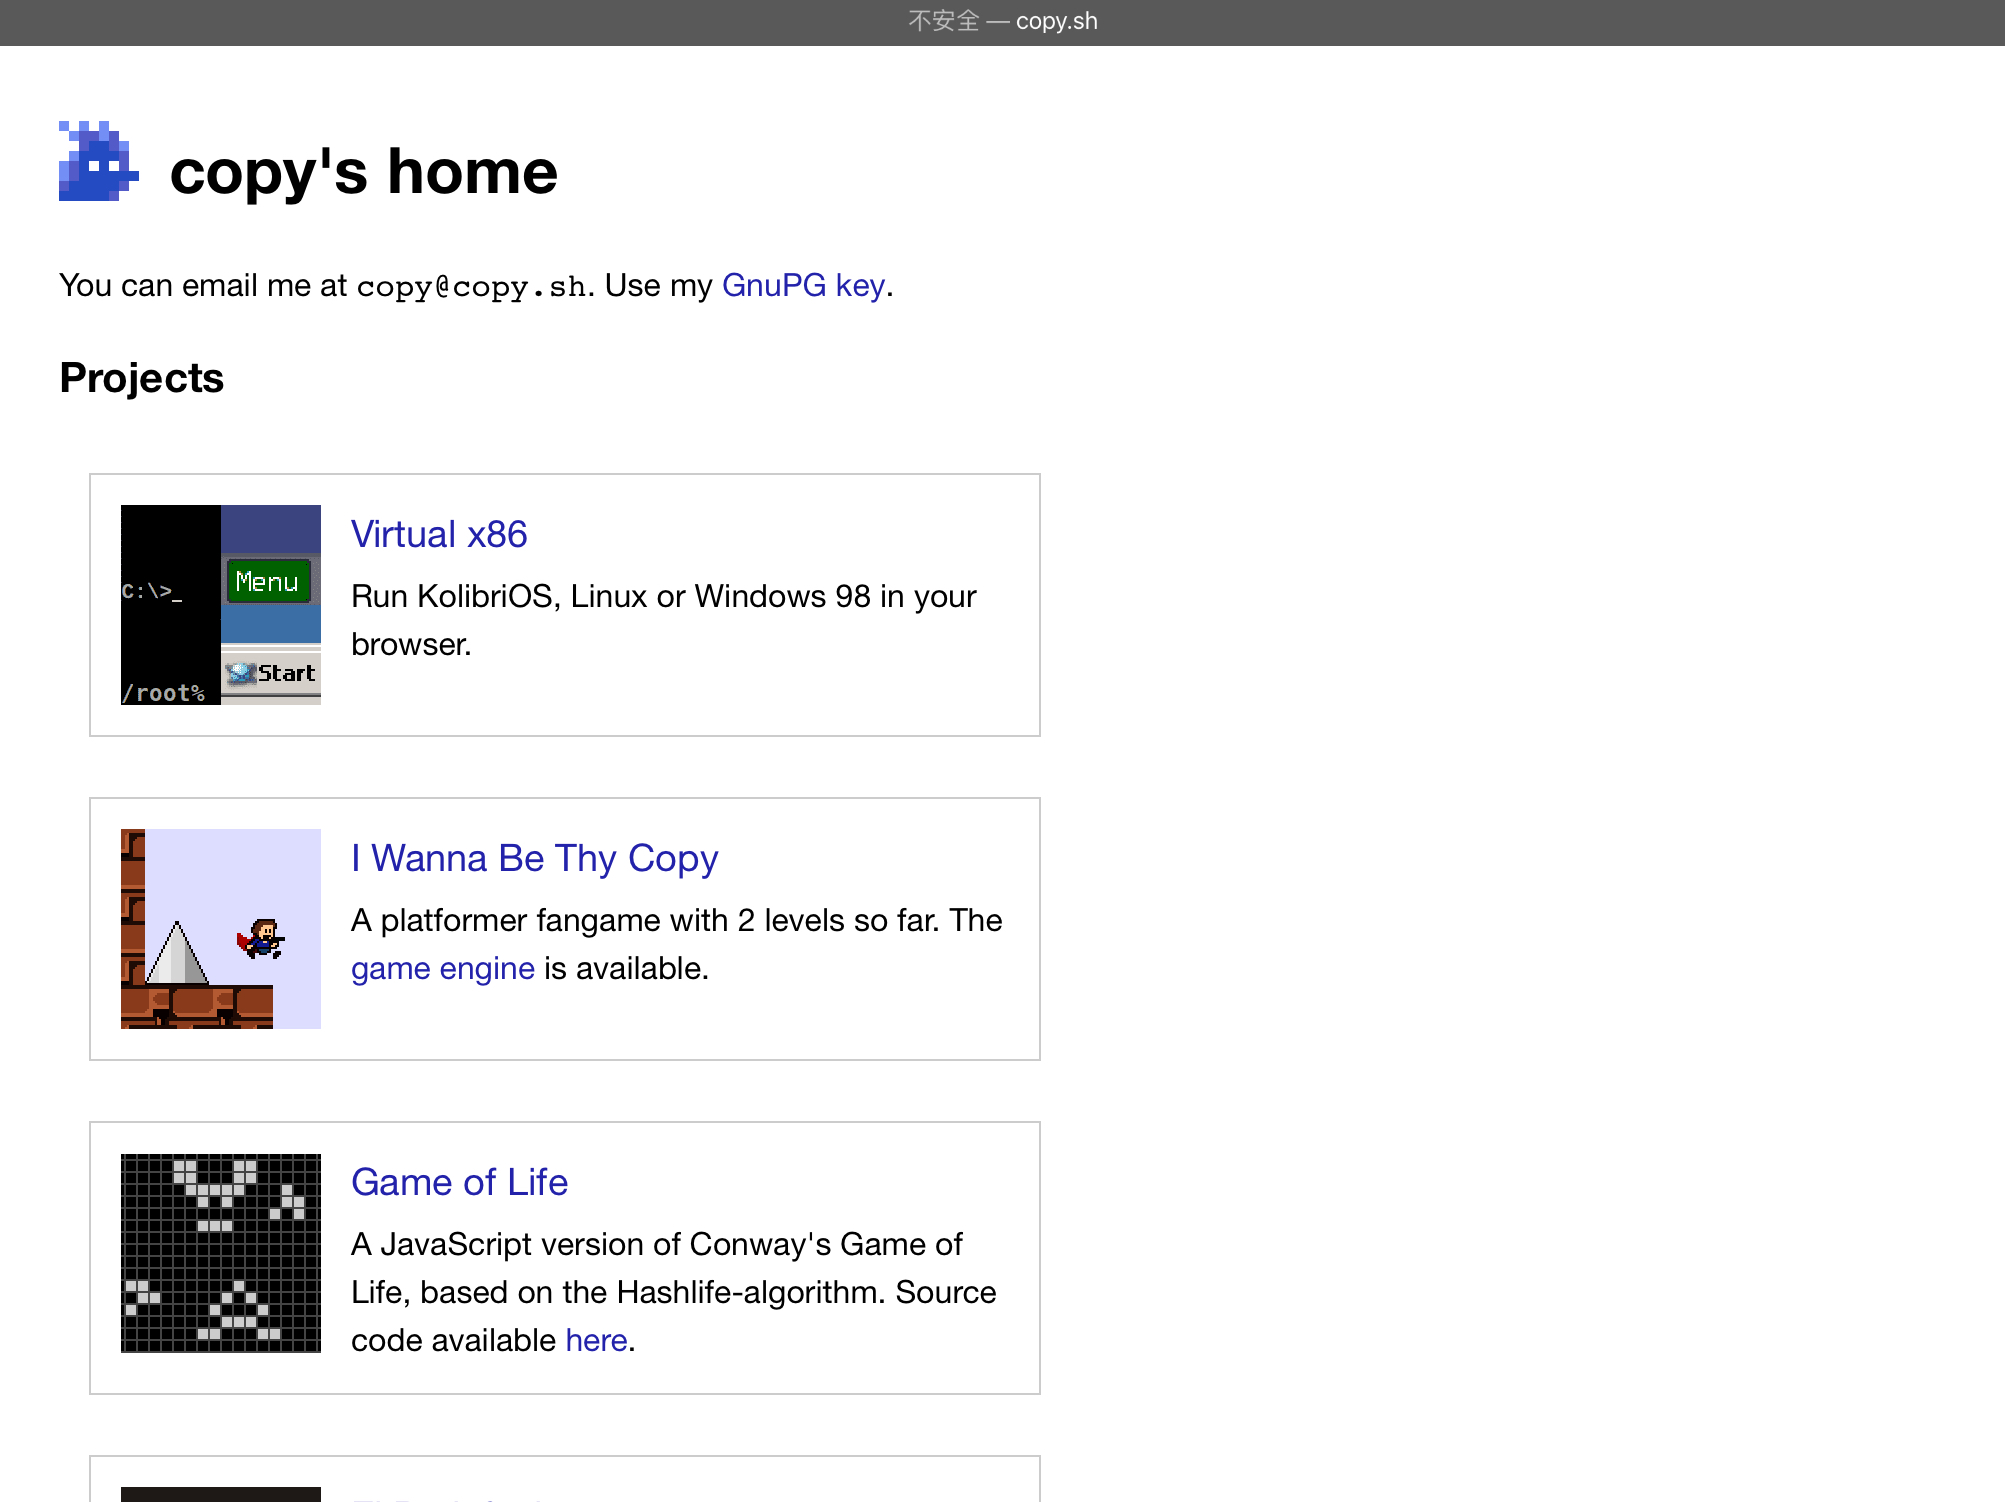Click the Game of Life grid thumbnail
2005x1502 pixels.
(x=221, y=1253)
